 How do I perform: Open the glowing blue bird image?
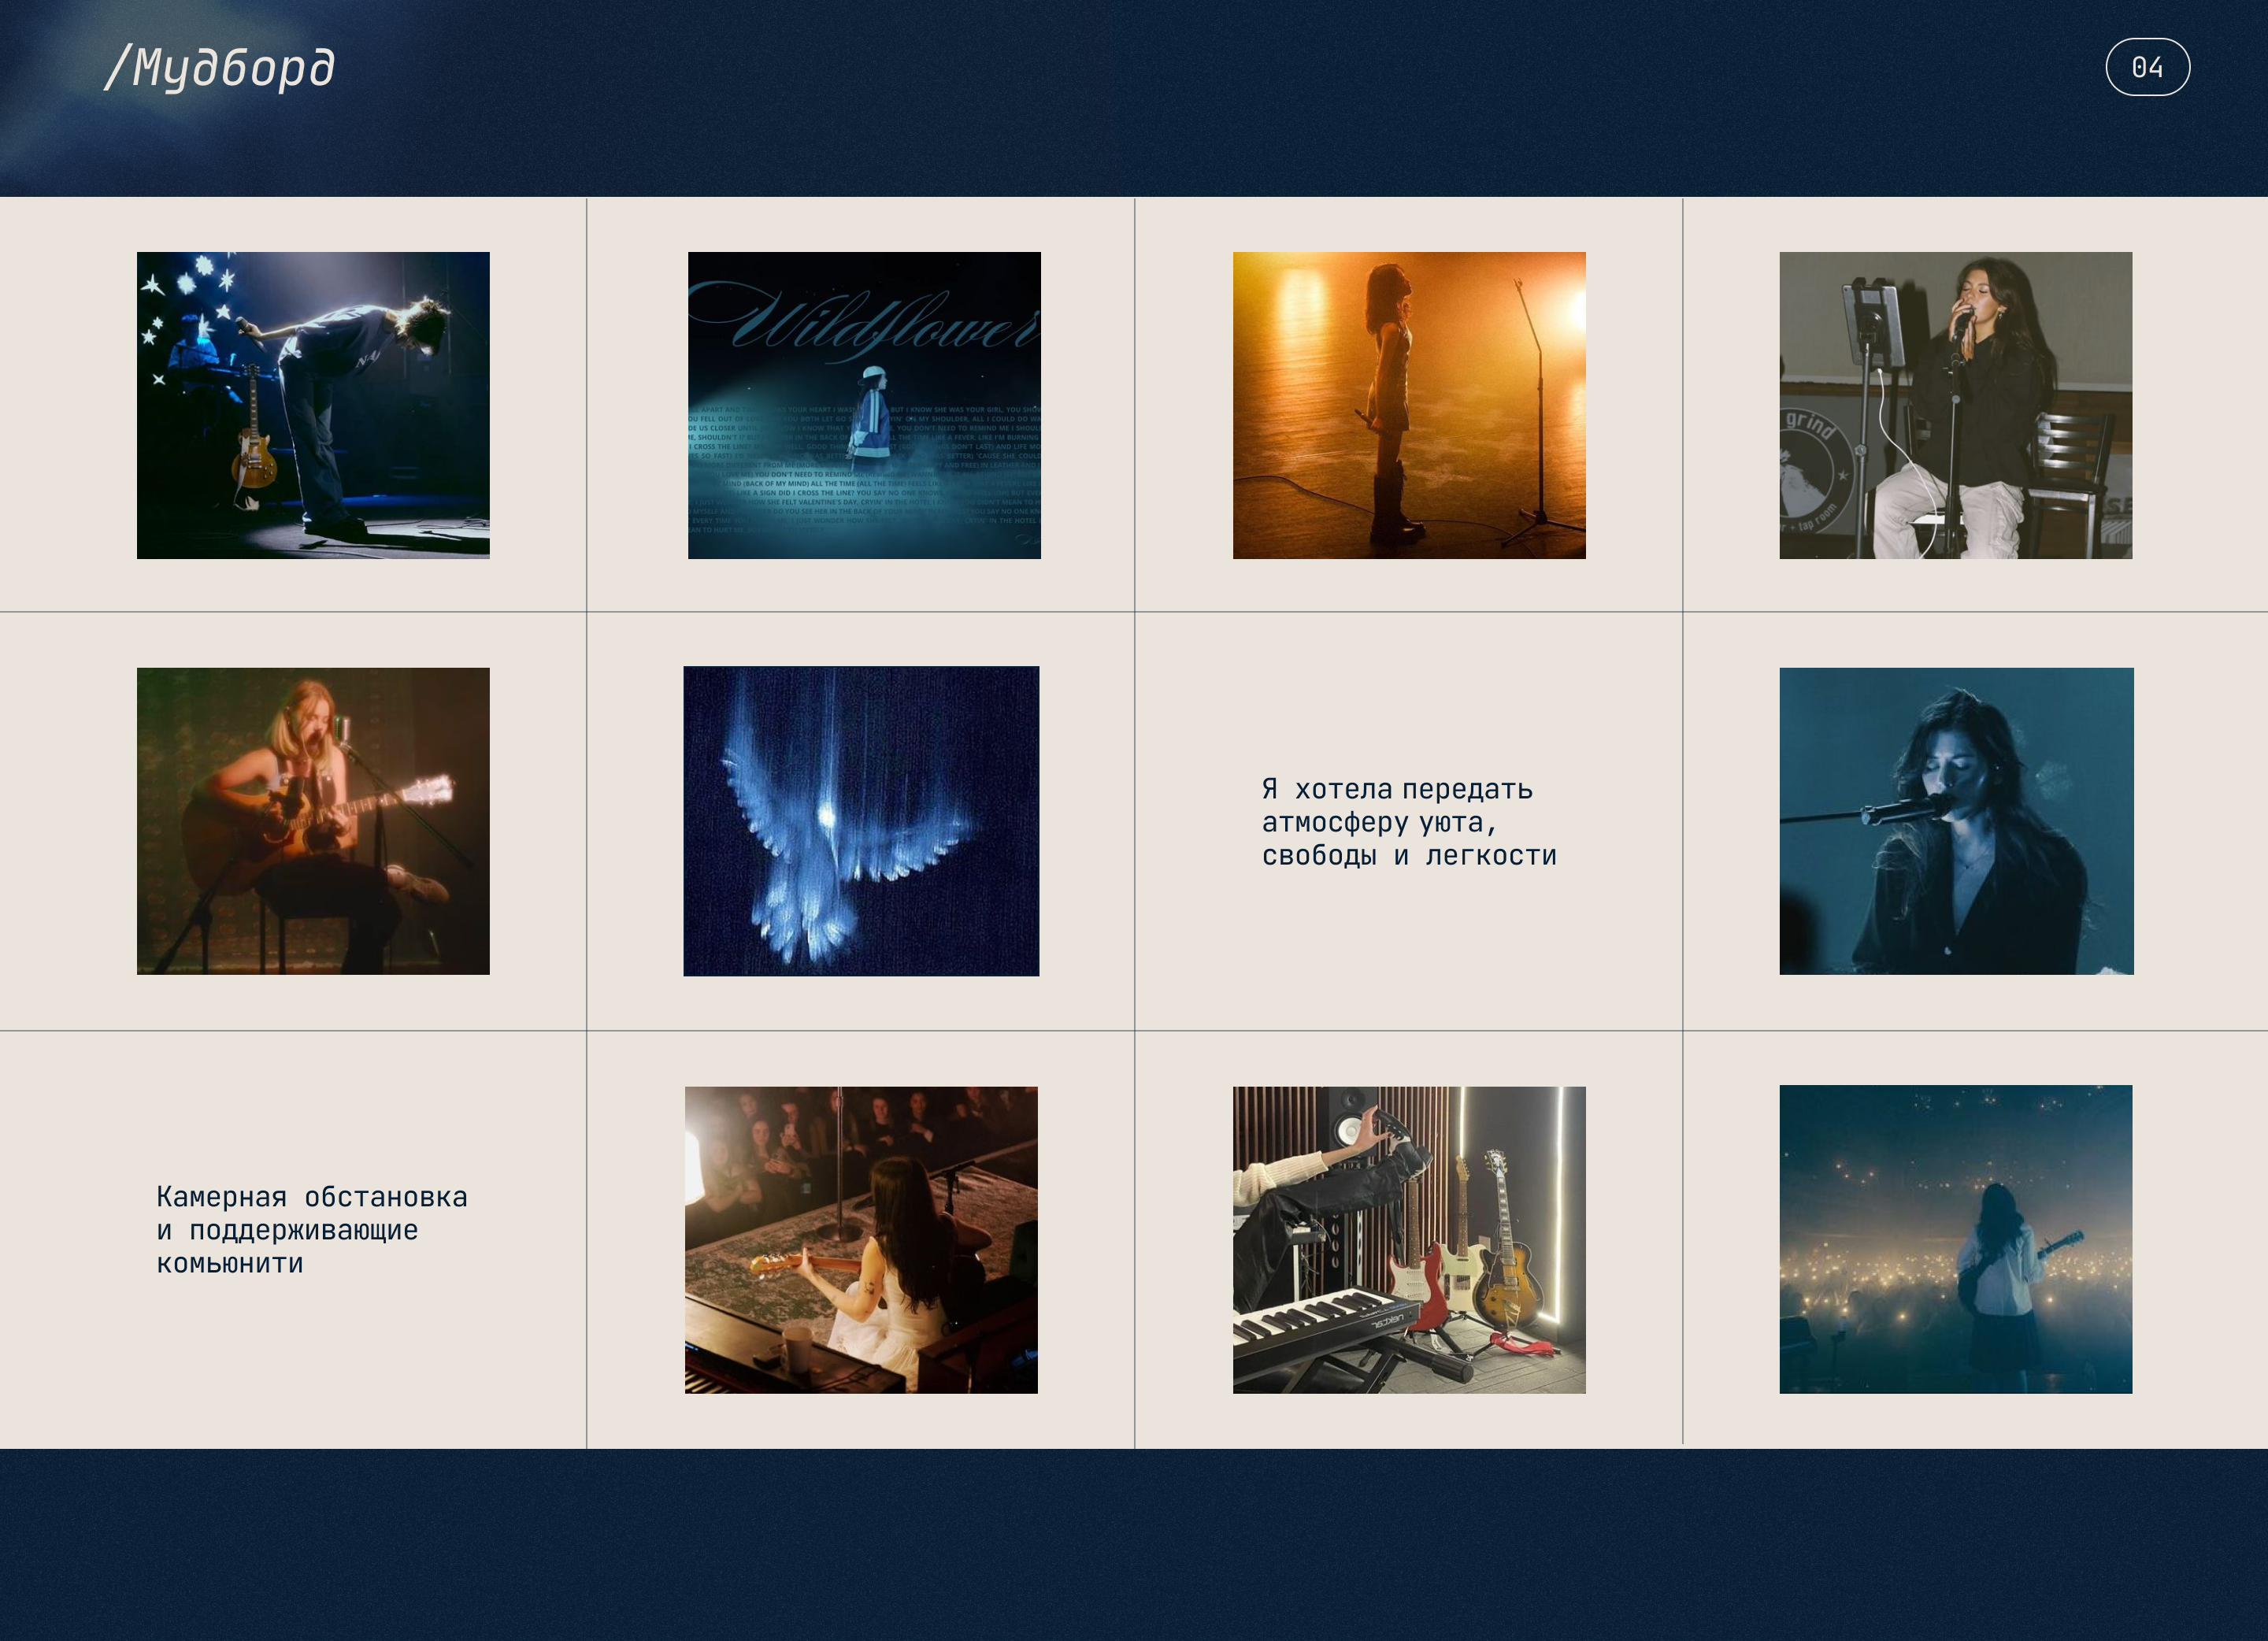tap(861, 821)
